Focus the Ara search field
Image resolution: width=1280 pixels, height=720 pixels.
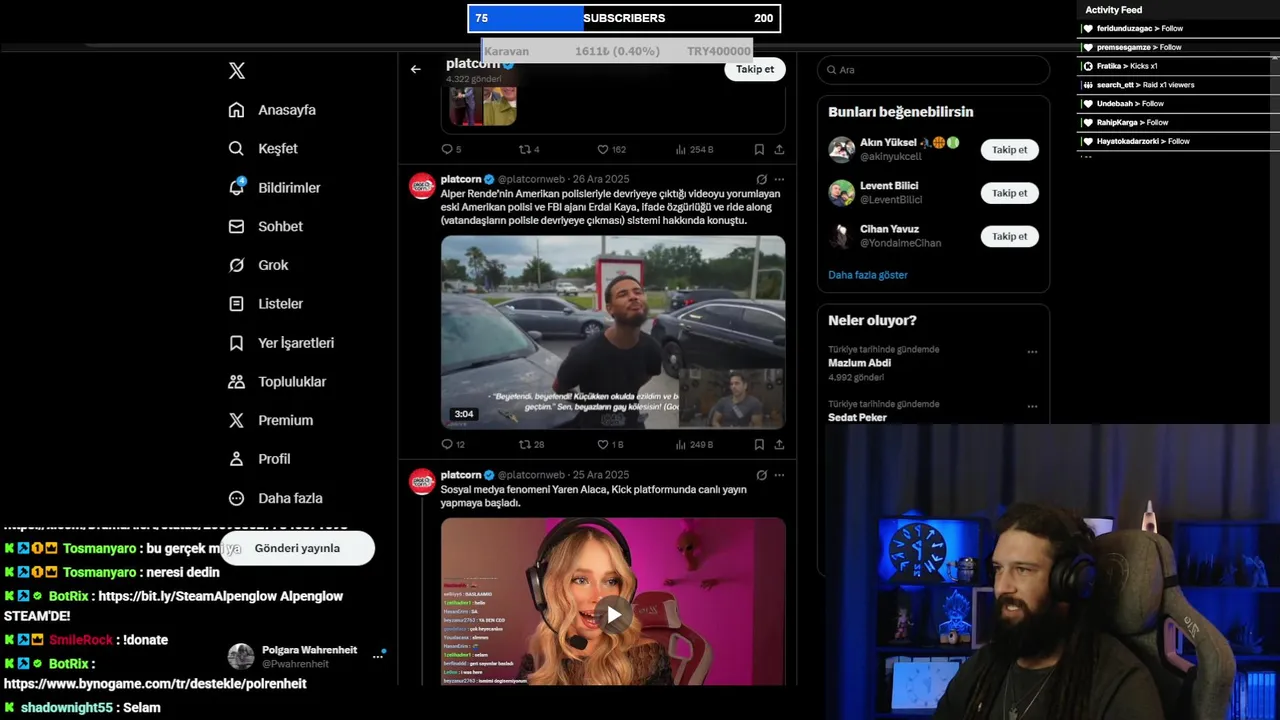[933, 70]
